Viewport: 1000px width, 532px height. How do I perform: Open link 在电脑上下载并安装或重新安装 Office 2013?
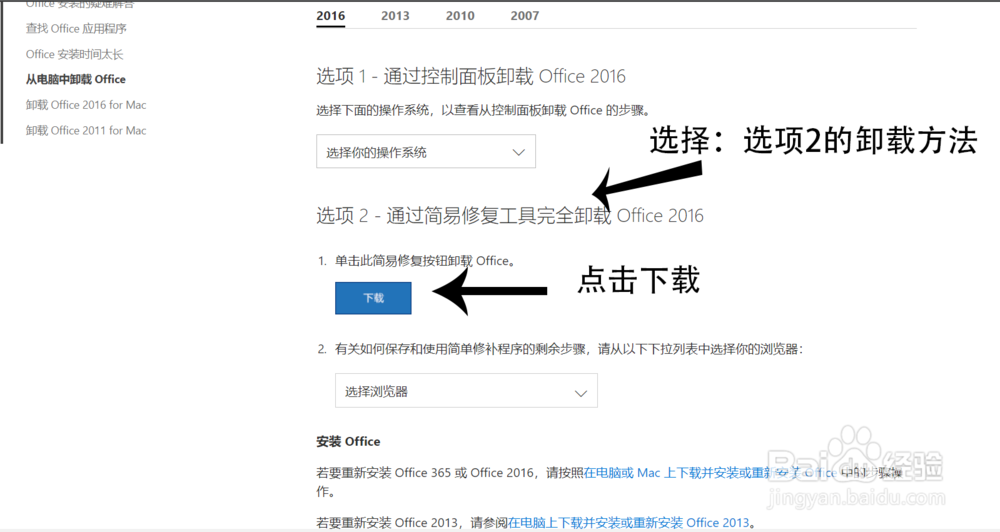[629, 523]
